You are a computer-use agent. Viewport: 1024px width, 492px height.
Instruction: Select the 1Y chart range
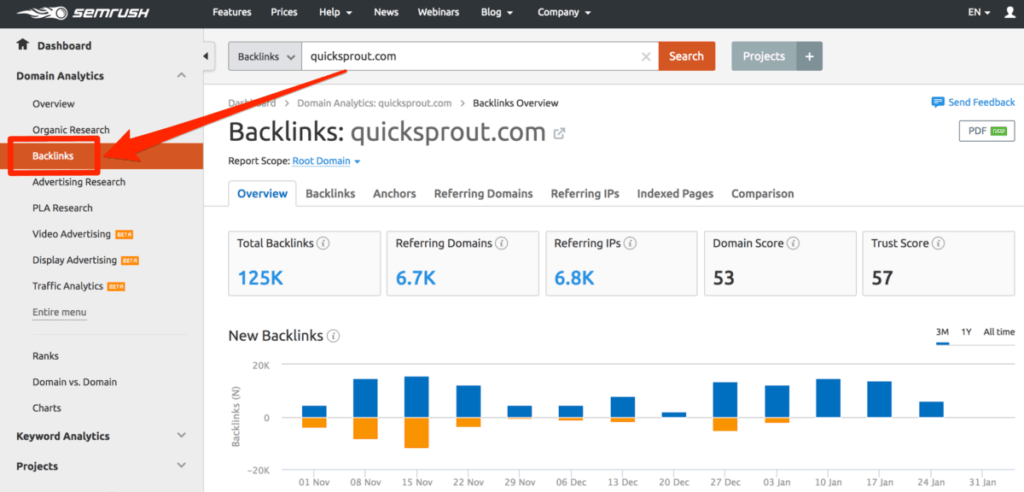tap(967, 332)
